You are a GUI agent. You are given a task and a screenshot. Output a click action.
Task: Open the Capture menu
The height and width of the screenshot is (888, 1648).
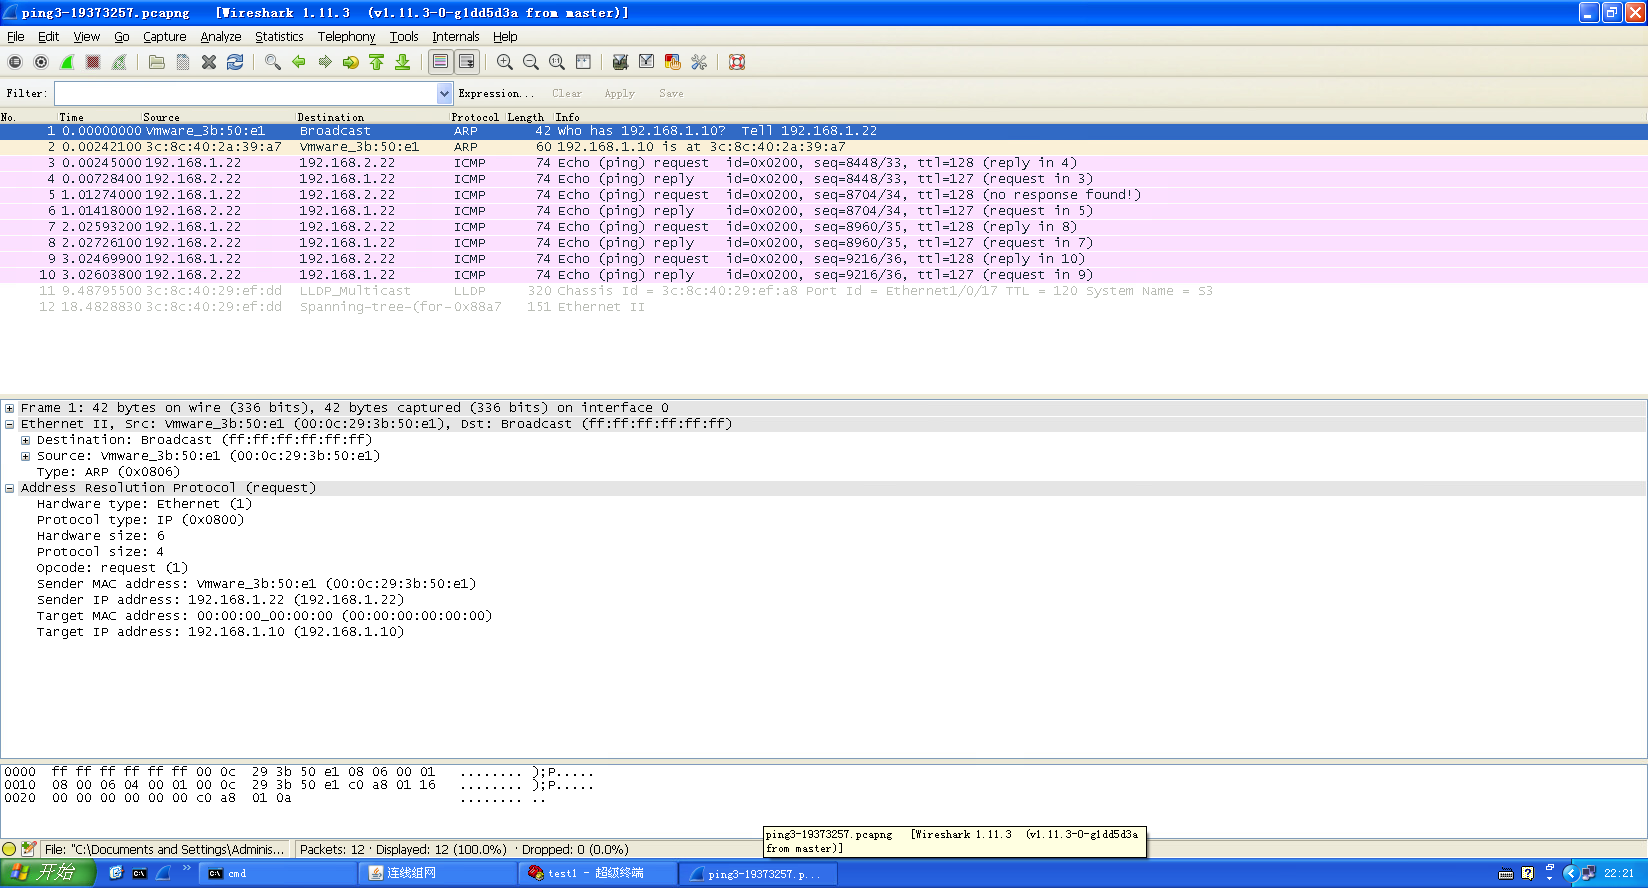click(x=165, y=36)
